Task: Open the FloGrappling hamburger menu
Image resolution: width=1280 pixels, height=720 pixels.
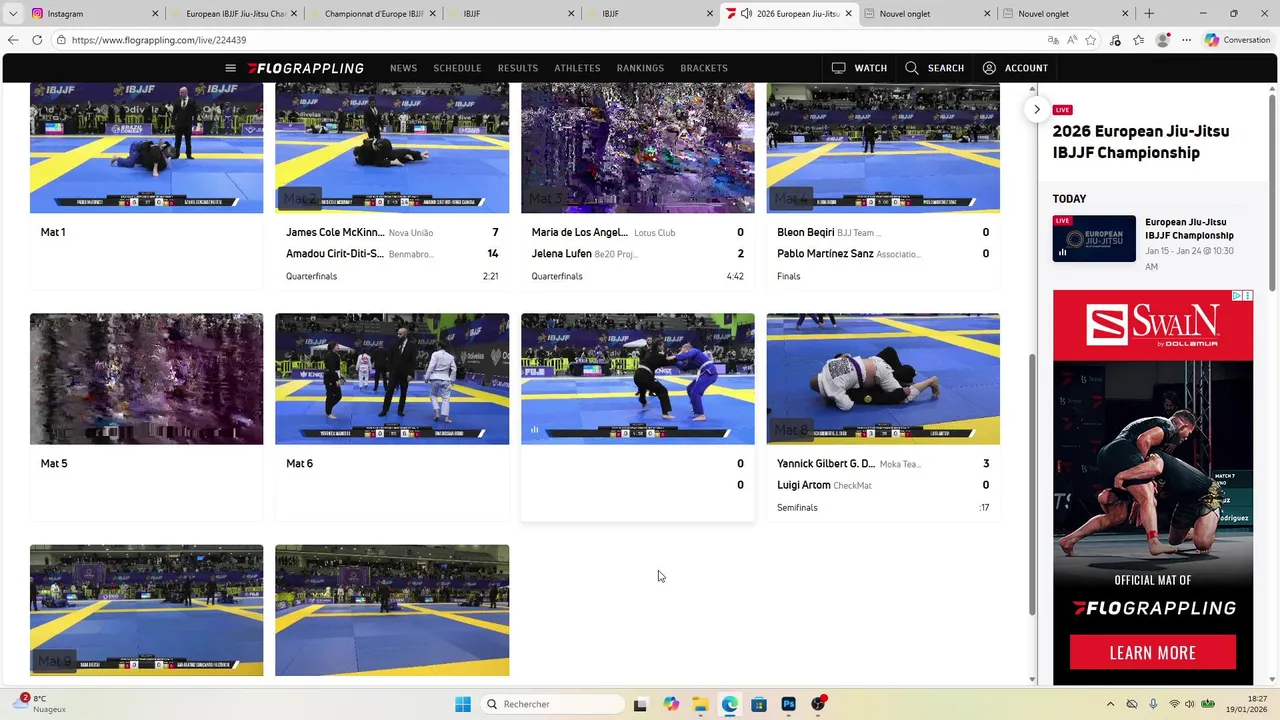Action: coord(230,68)
